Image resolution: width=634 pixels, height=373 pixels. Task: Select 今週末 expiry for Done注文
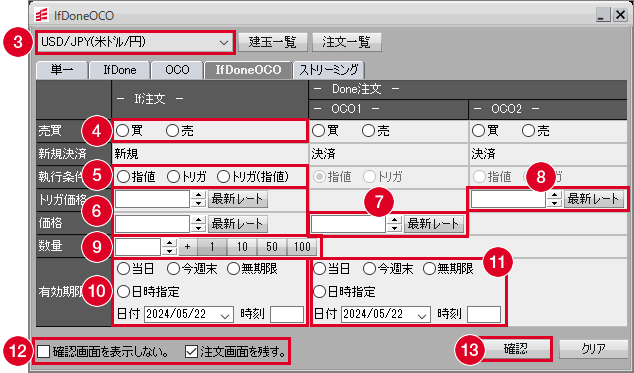pos(369,269)
